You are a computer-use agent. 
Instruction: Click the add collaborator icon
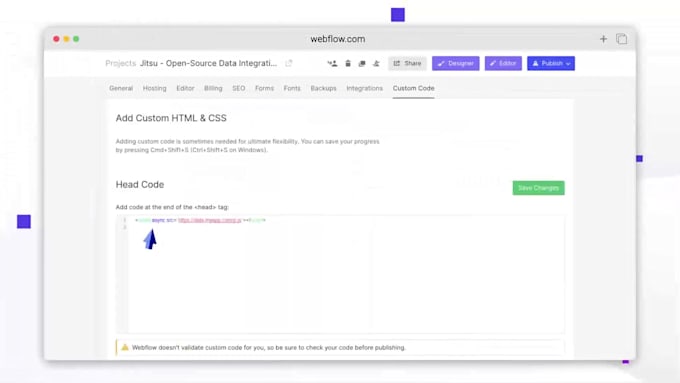[x=332, y=63]
